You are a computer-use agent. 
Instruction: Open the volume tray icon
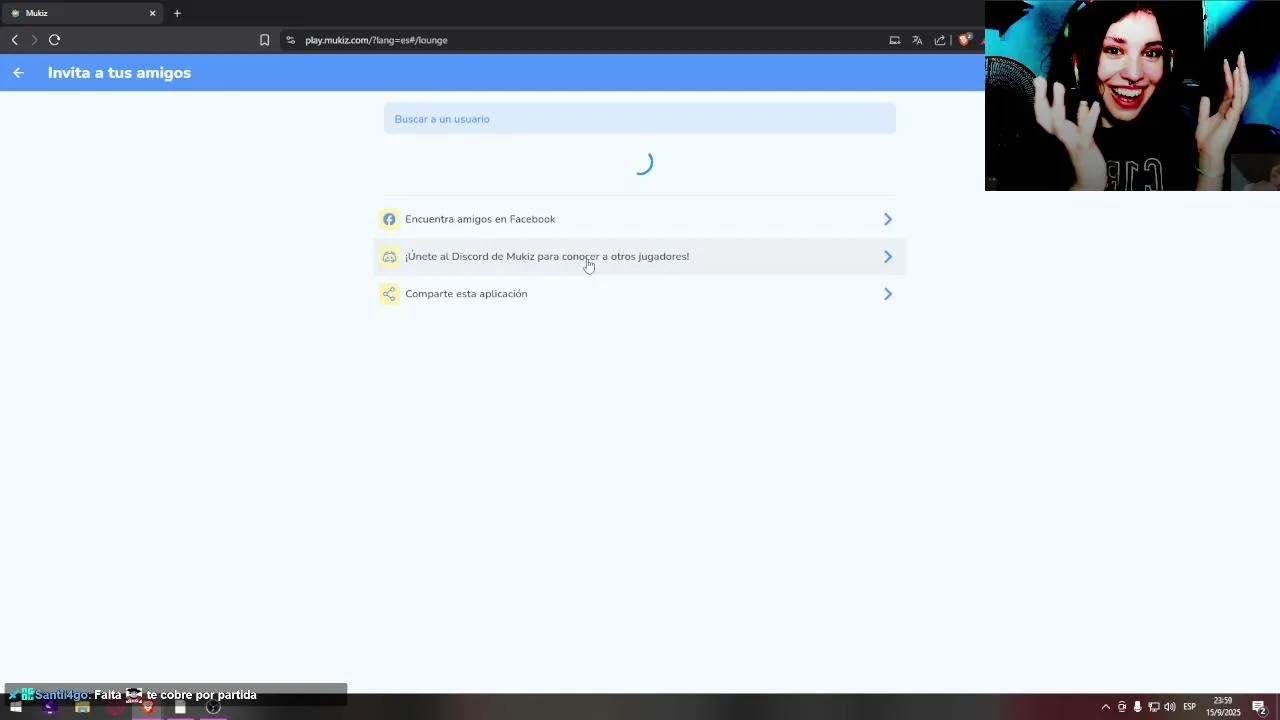click(1169, 707)
